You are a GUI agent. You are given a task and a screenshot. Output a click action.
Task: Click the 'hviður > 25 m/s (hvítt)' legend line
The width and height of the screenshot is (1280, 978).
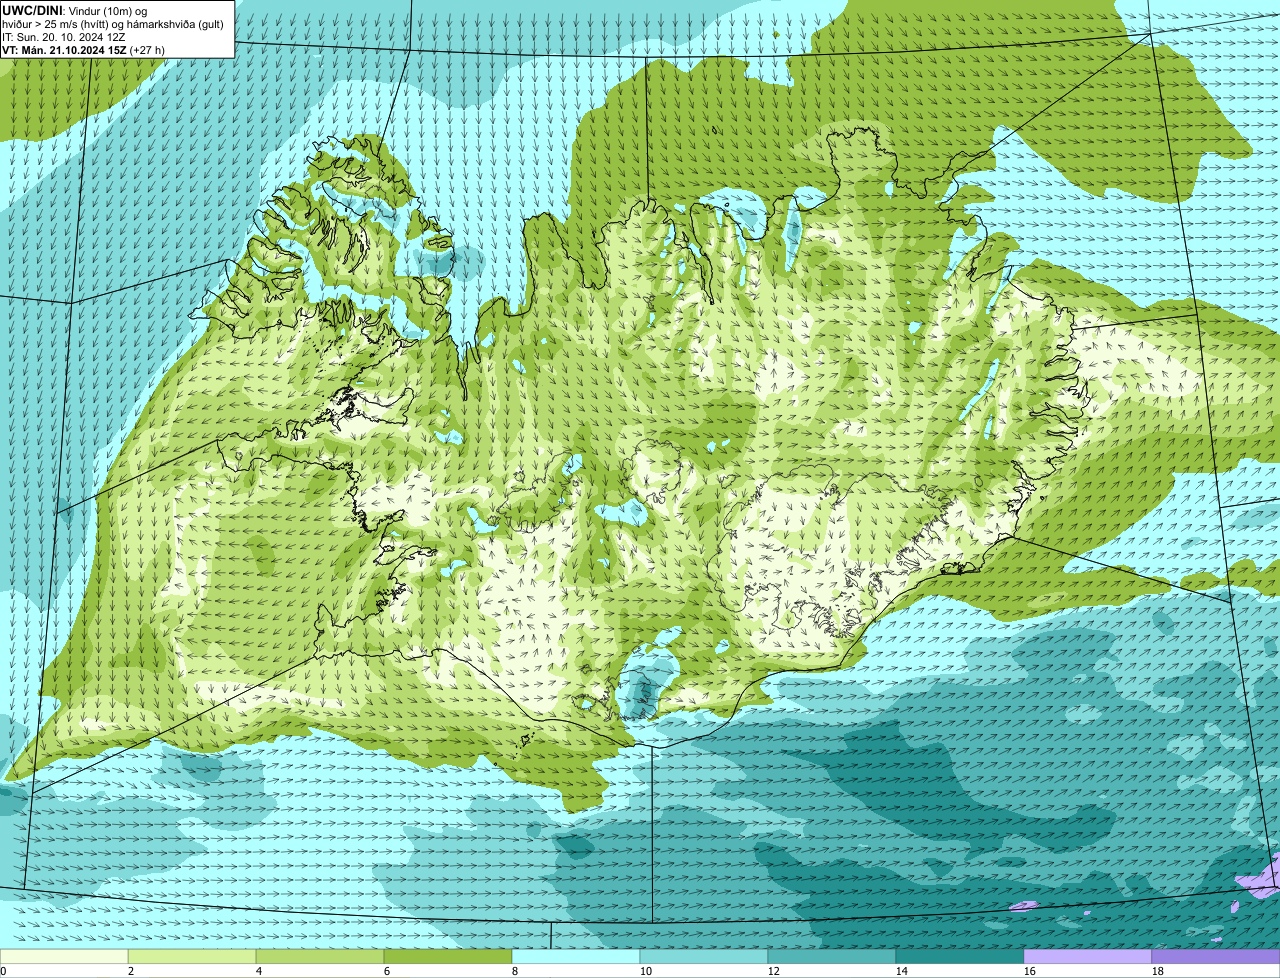113,23
